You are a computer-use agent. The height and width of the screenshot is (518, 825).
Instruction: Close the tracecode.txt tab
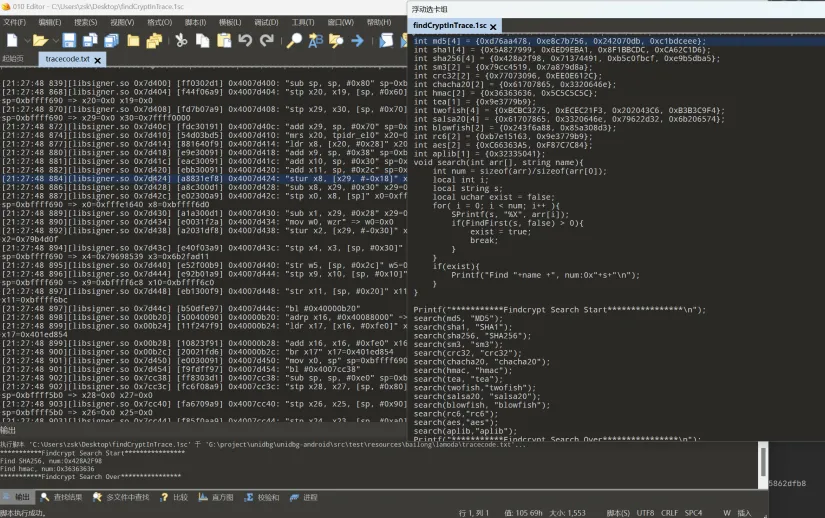97,59
